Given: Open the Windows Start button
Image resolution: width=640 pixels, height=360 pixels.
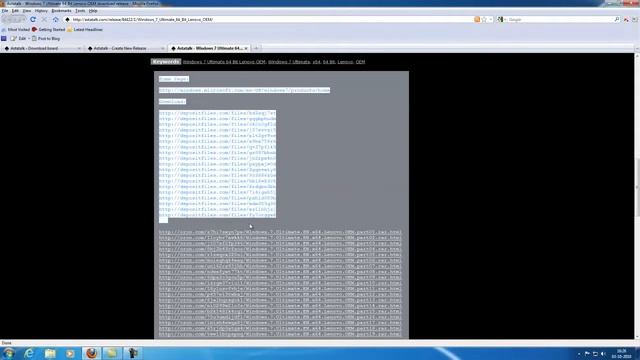Looking at the screenshot, I should (x=9, y=353).
